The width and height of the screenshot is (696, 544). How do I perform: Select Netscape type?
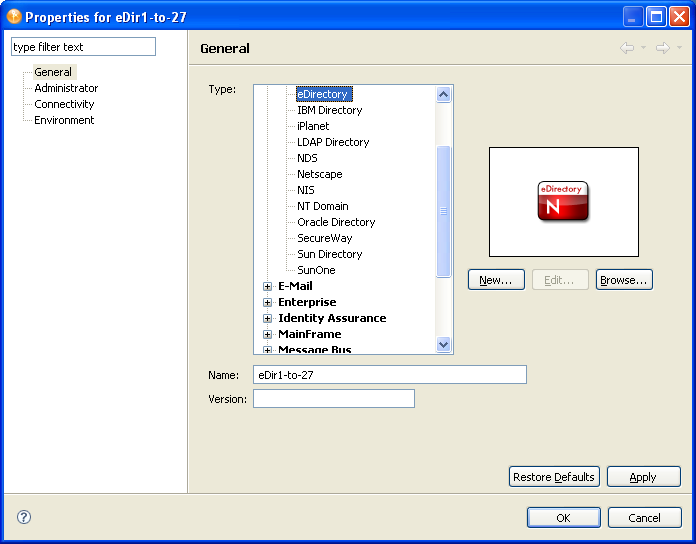(320, 174)
